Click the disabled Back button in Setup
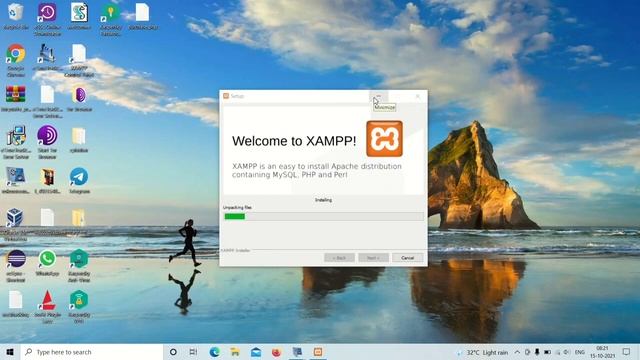 coord(339,258)
